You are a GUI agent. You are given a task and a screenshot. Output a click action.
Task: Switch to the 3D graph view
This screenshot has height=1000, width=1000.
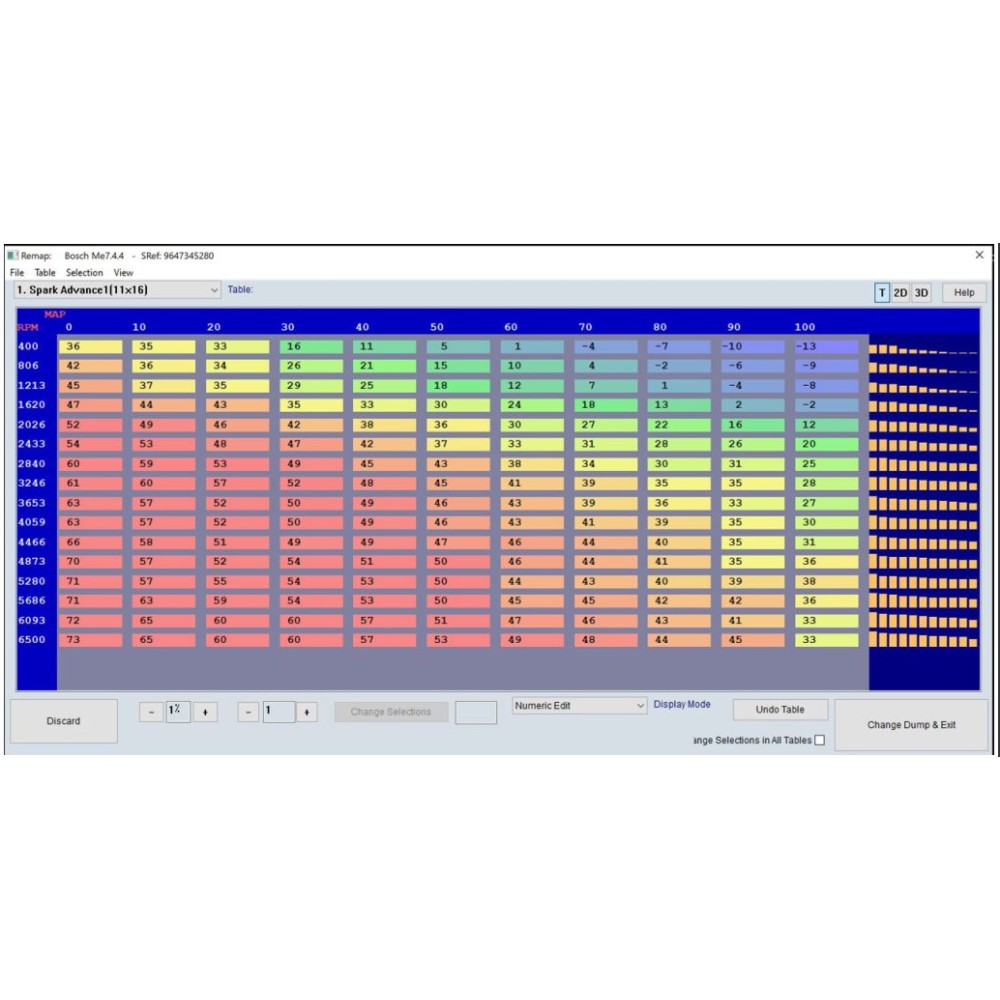pos(921,293)
